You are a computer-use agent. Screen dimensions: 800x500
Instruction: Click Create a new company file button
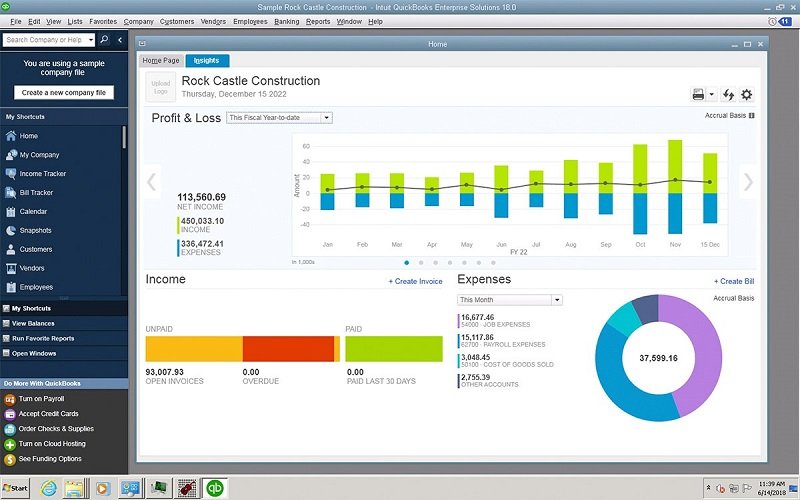[64, 92]
